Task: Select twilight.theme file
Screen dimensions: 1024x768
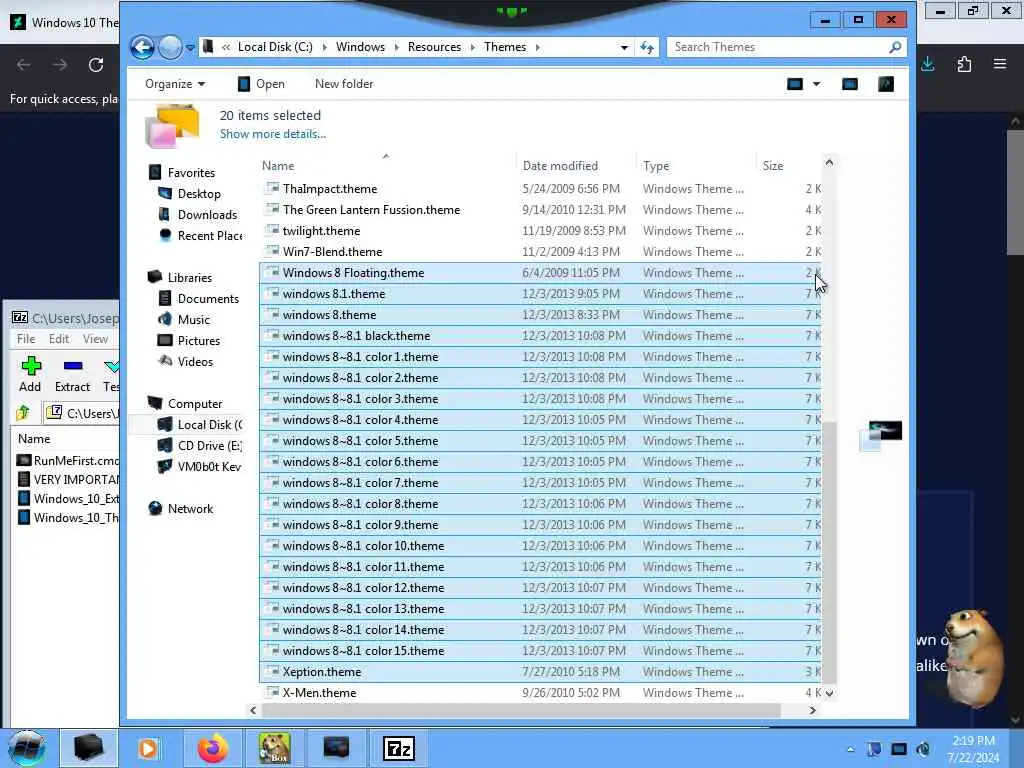Action: tap(539, 231)
